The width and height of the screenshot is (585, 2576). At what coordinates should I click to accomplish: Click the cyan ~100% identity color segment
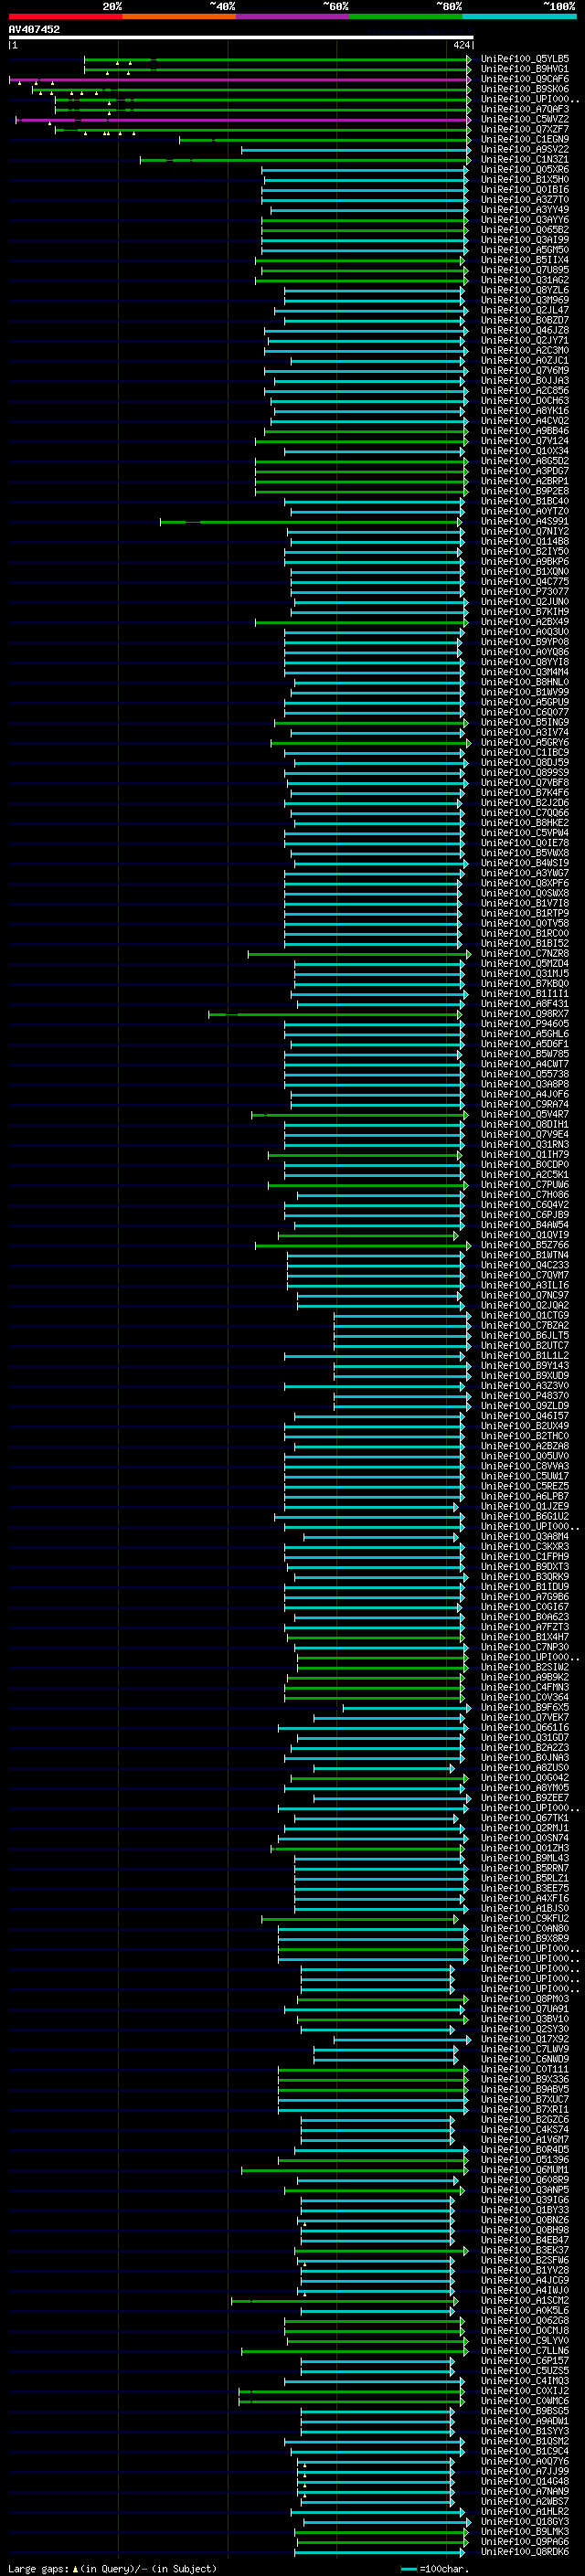[520, 16]
